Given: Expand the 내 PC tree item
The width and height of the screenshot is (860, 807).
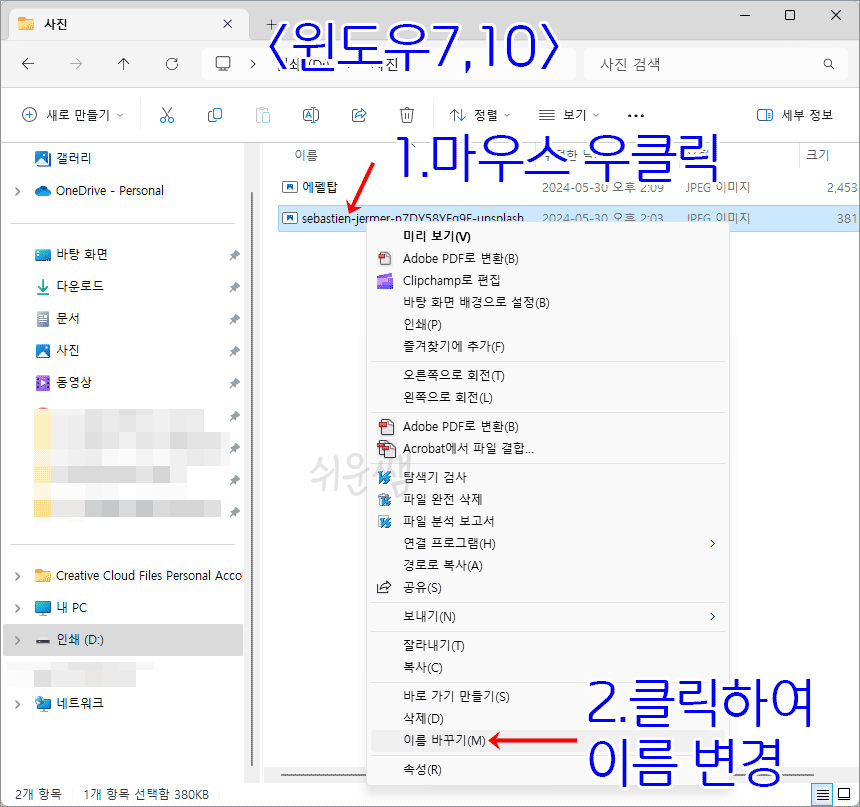Looking at the screenshot, I should (18, 607).
